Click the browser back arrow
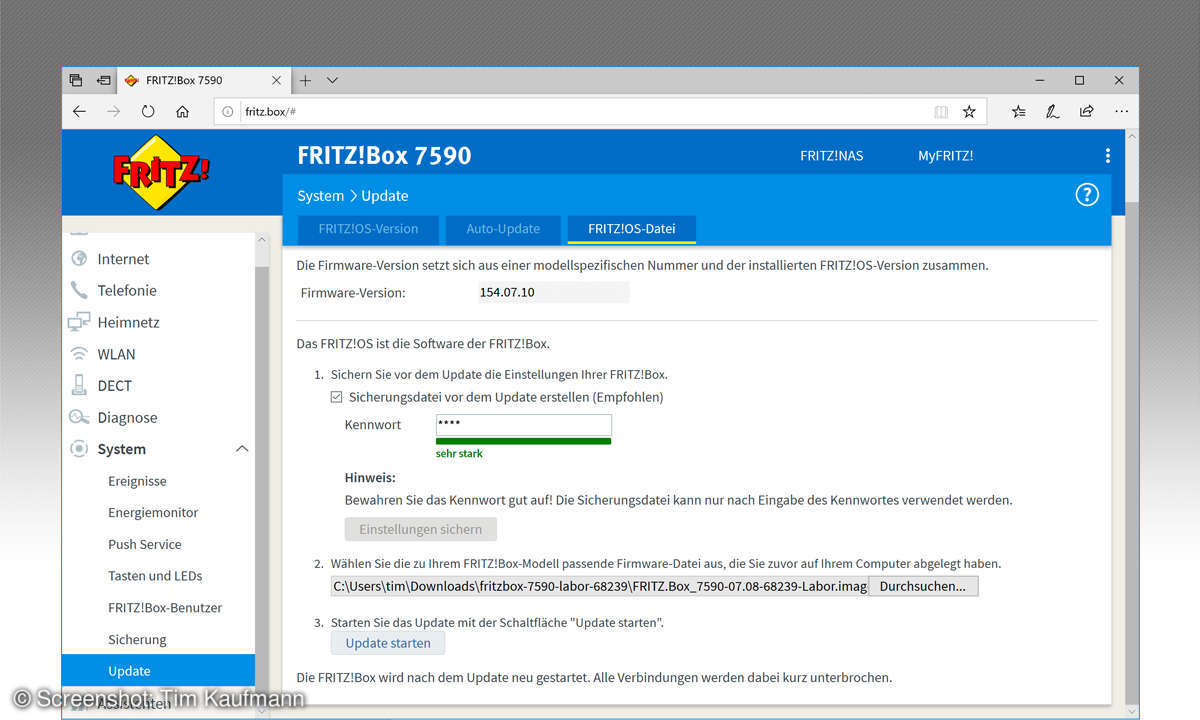The image size is (1200, 720). (x=79, y=112)
